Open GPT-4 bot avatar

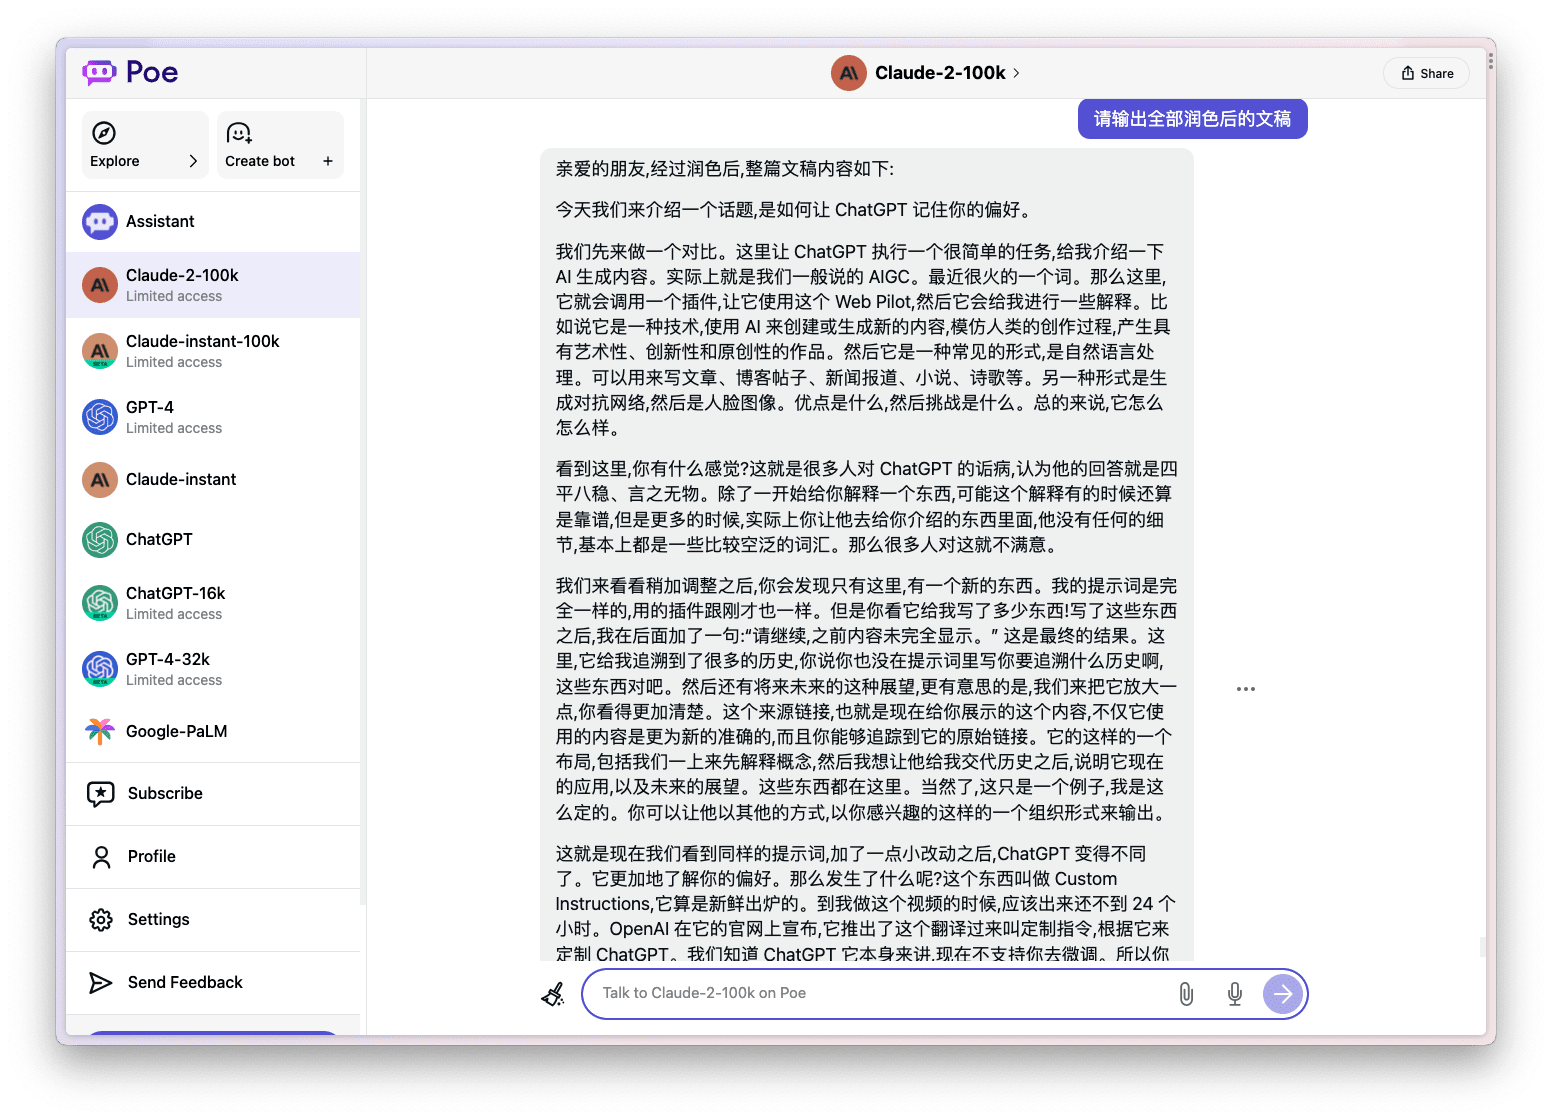tap(100, 417)
